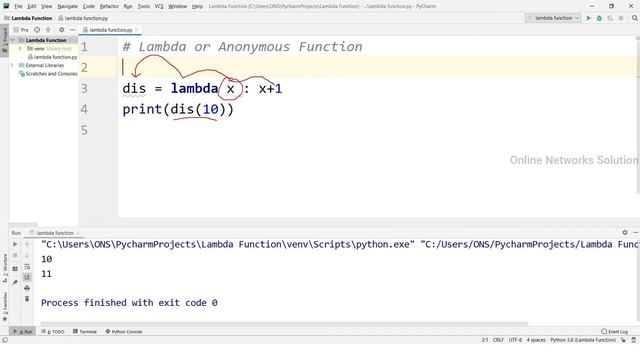Hide the Project panel with minus icon
Screen dimensions: 640x360
[73, 30]
